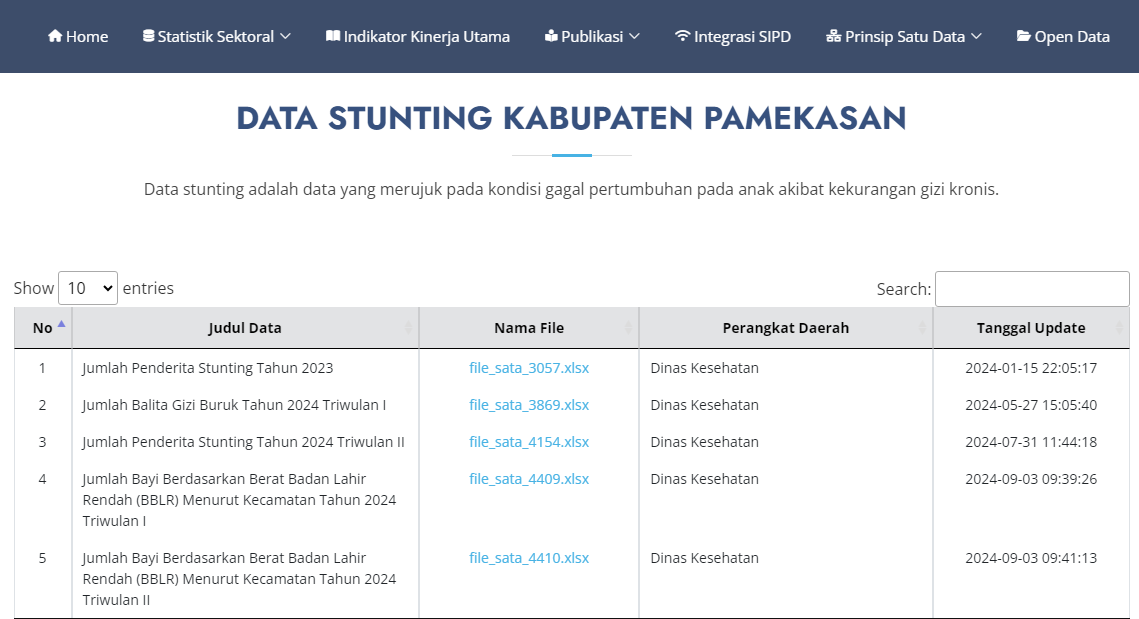Sort table by No column arrow
1139x619 pixels.
coord(61,325)
